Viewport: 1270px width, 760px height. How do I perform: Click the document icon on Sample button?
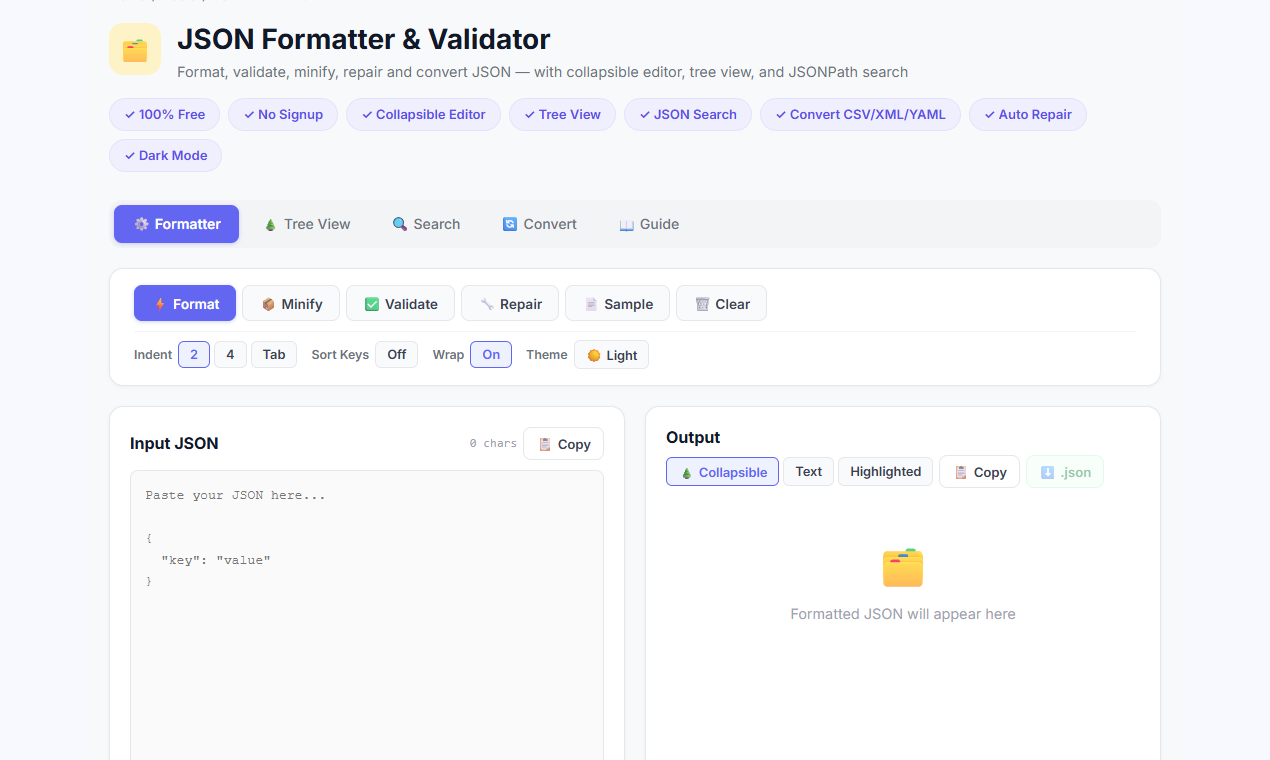[x=591, y=304]
